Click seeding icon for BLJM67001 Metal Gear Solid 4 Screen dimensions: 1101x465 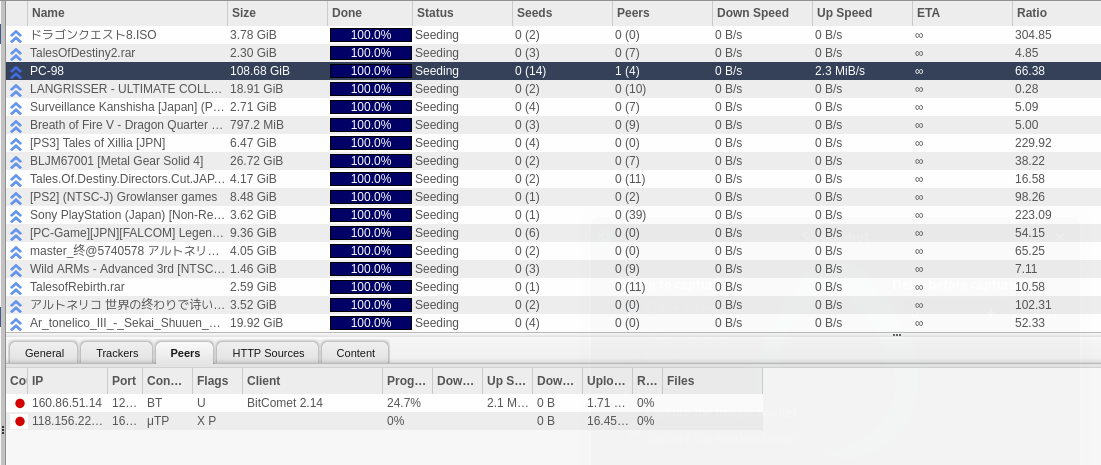pyautogui.click(x=16, y=162)
